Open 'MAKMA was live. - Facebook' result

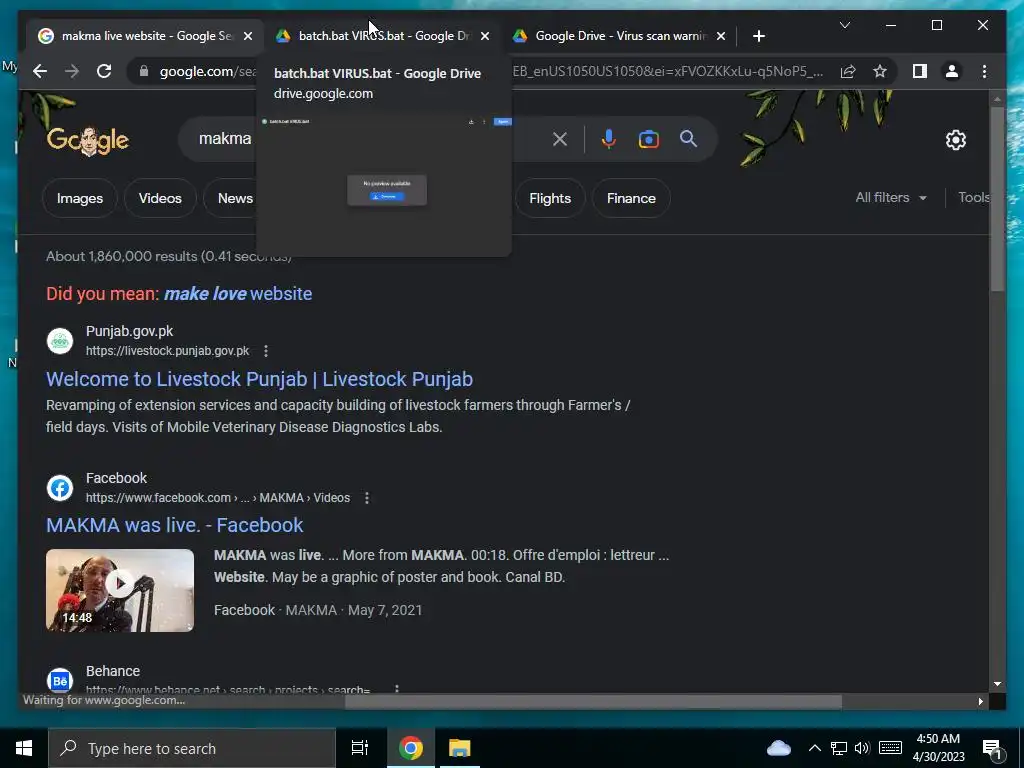tap(174, 525)
